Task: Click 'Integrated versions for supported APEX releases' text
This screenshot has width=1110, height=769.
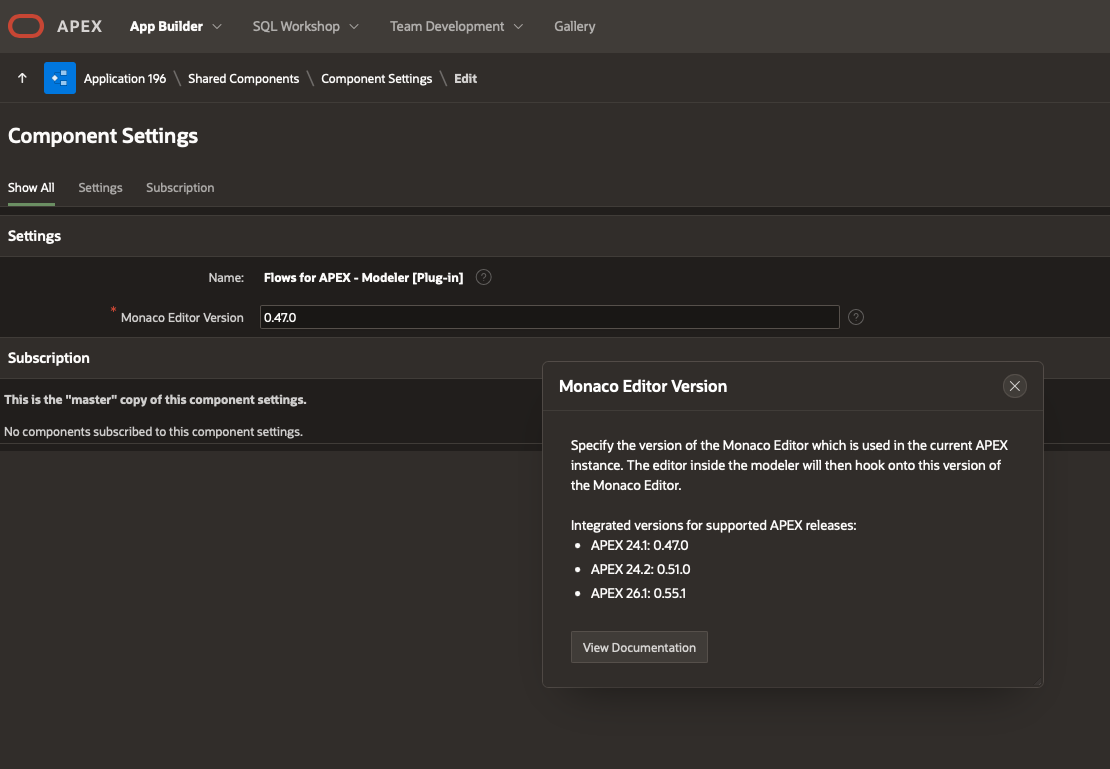Action: point(714,525)
